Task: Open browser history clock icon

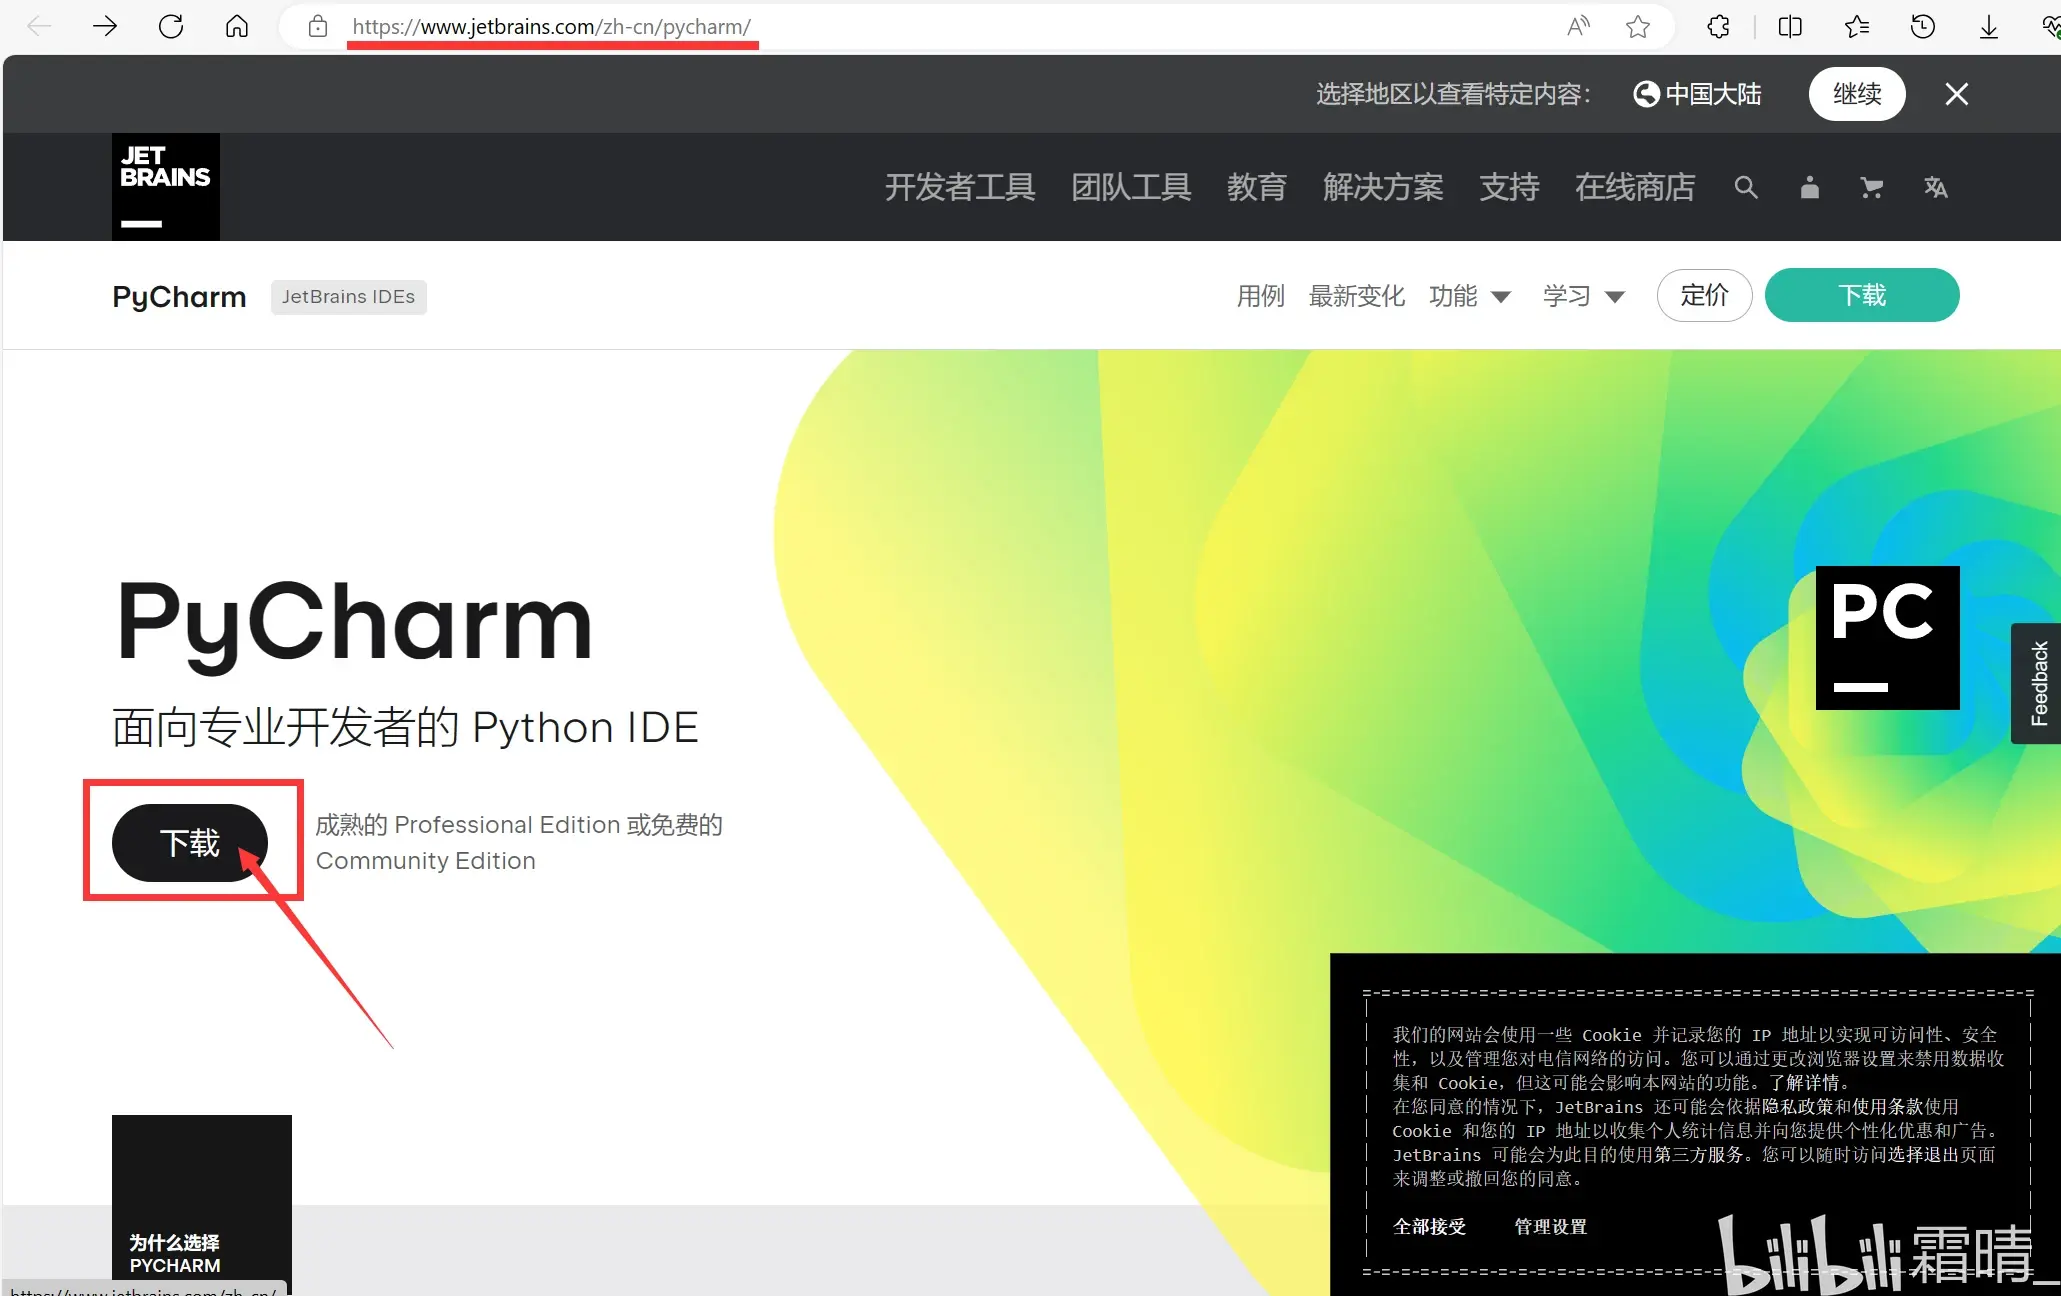Action: click(x=1922, y=27)
